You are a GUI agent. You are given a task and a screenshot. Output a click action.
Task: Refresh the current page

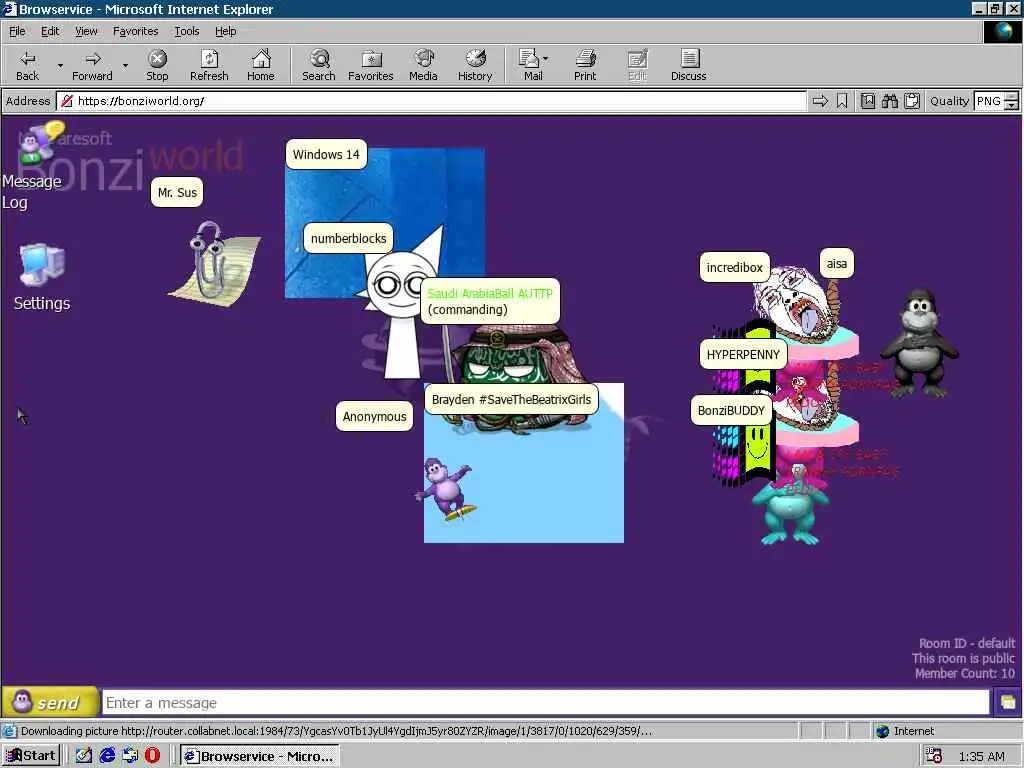coord(209,65)
